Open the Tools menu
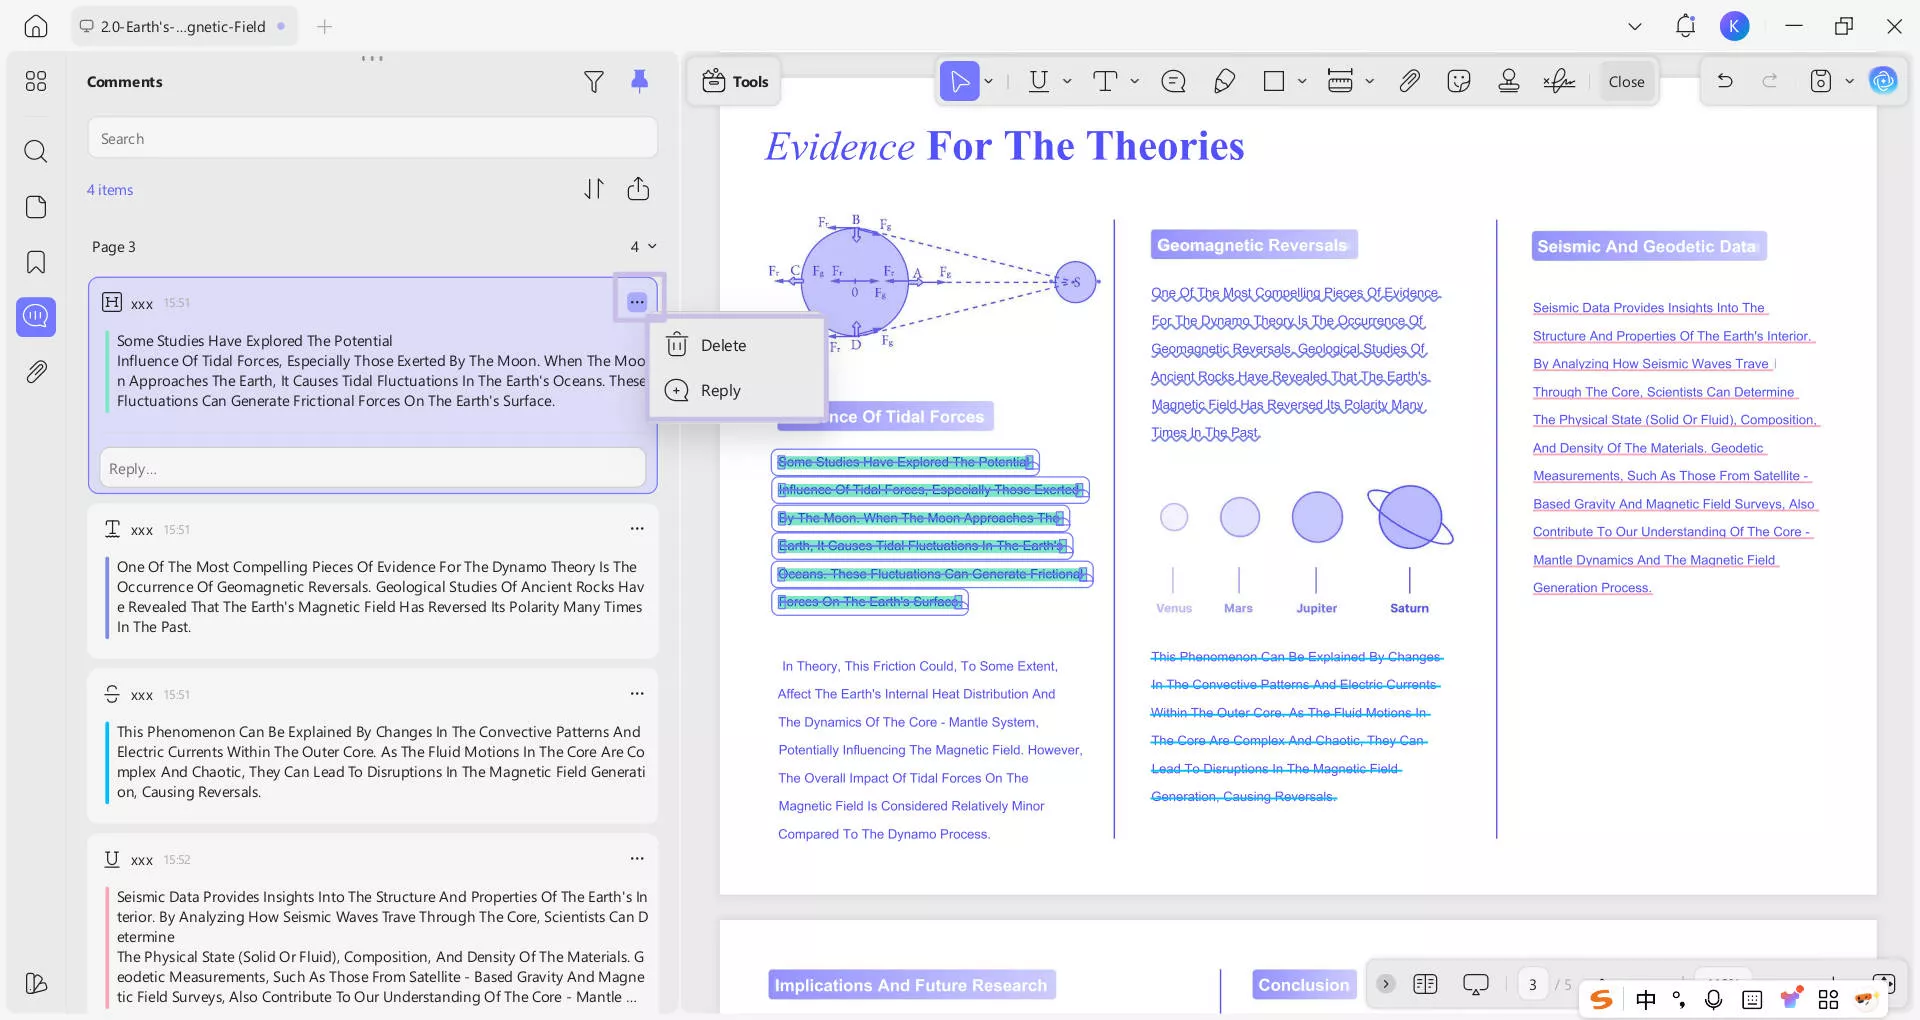Screen dimensions: 1920x1020 tap(735, 82)
